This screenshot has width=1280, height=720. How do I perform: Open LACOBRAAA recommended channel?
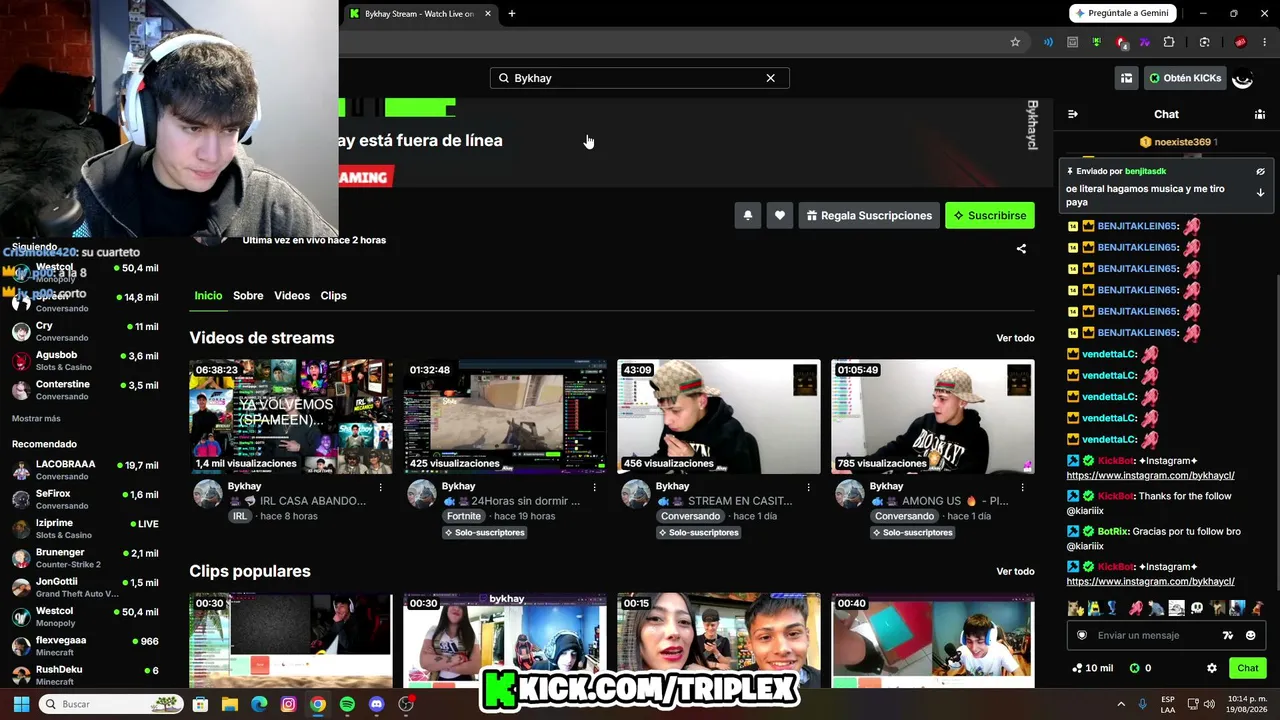point(85,470)
